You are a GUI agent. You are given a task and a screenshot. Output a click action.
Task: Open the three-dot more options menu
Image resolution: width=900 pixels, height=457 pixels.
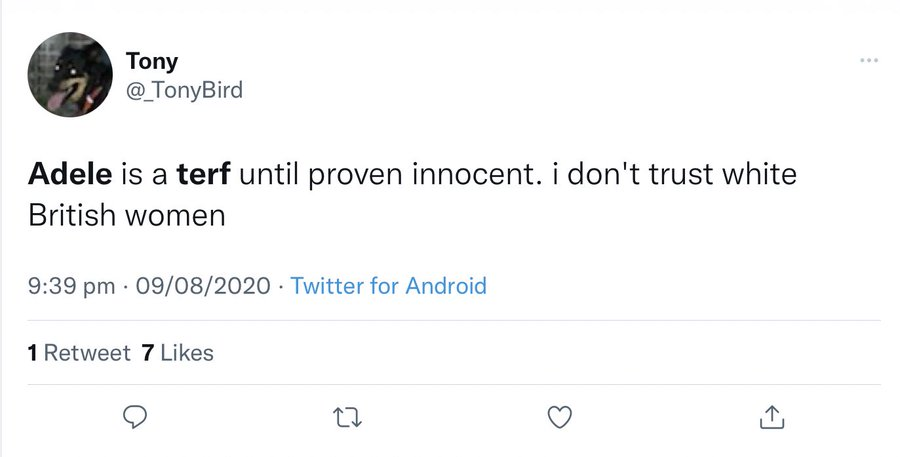tap(869, 60)
